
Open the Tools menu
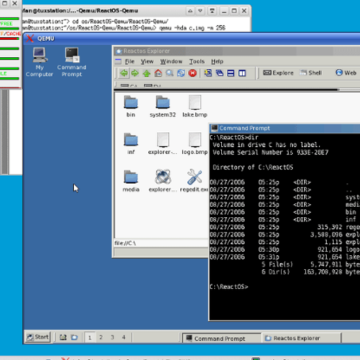197,61
